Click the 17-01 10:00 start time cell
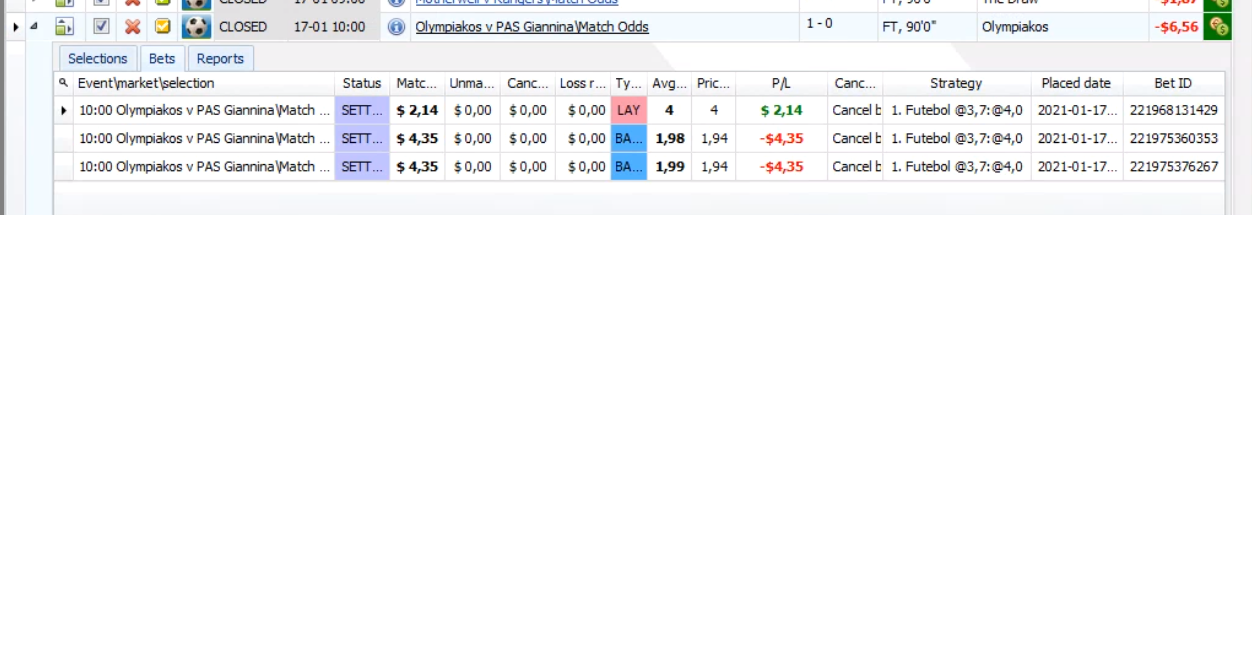 330,27
